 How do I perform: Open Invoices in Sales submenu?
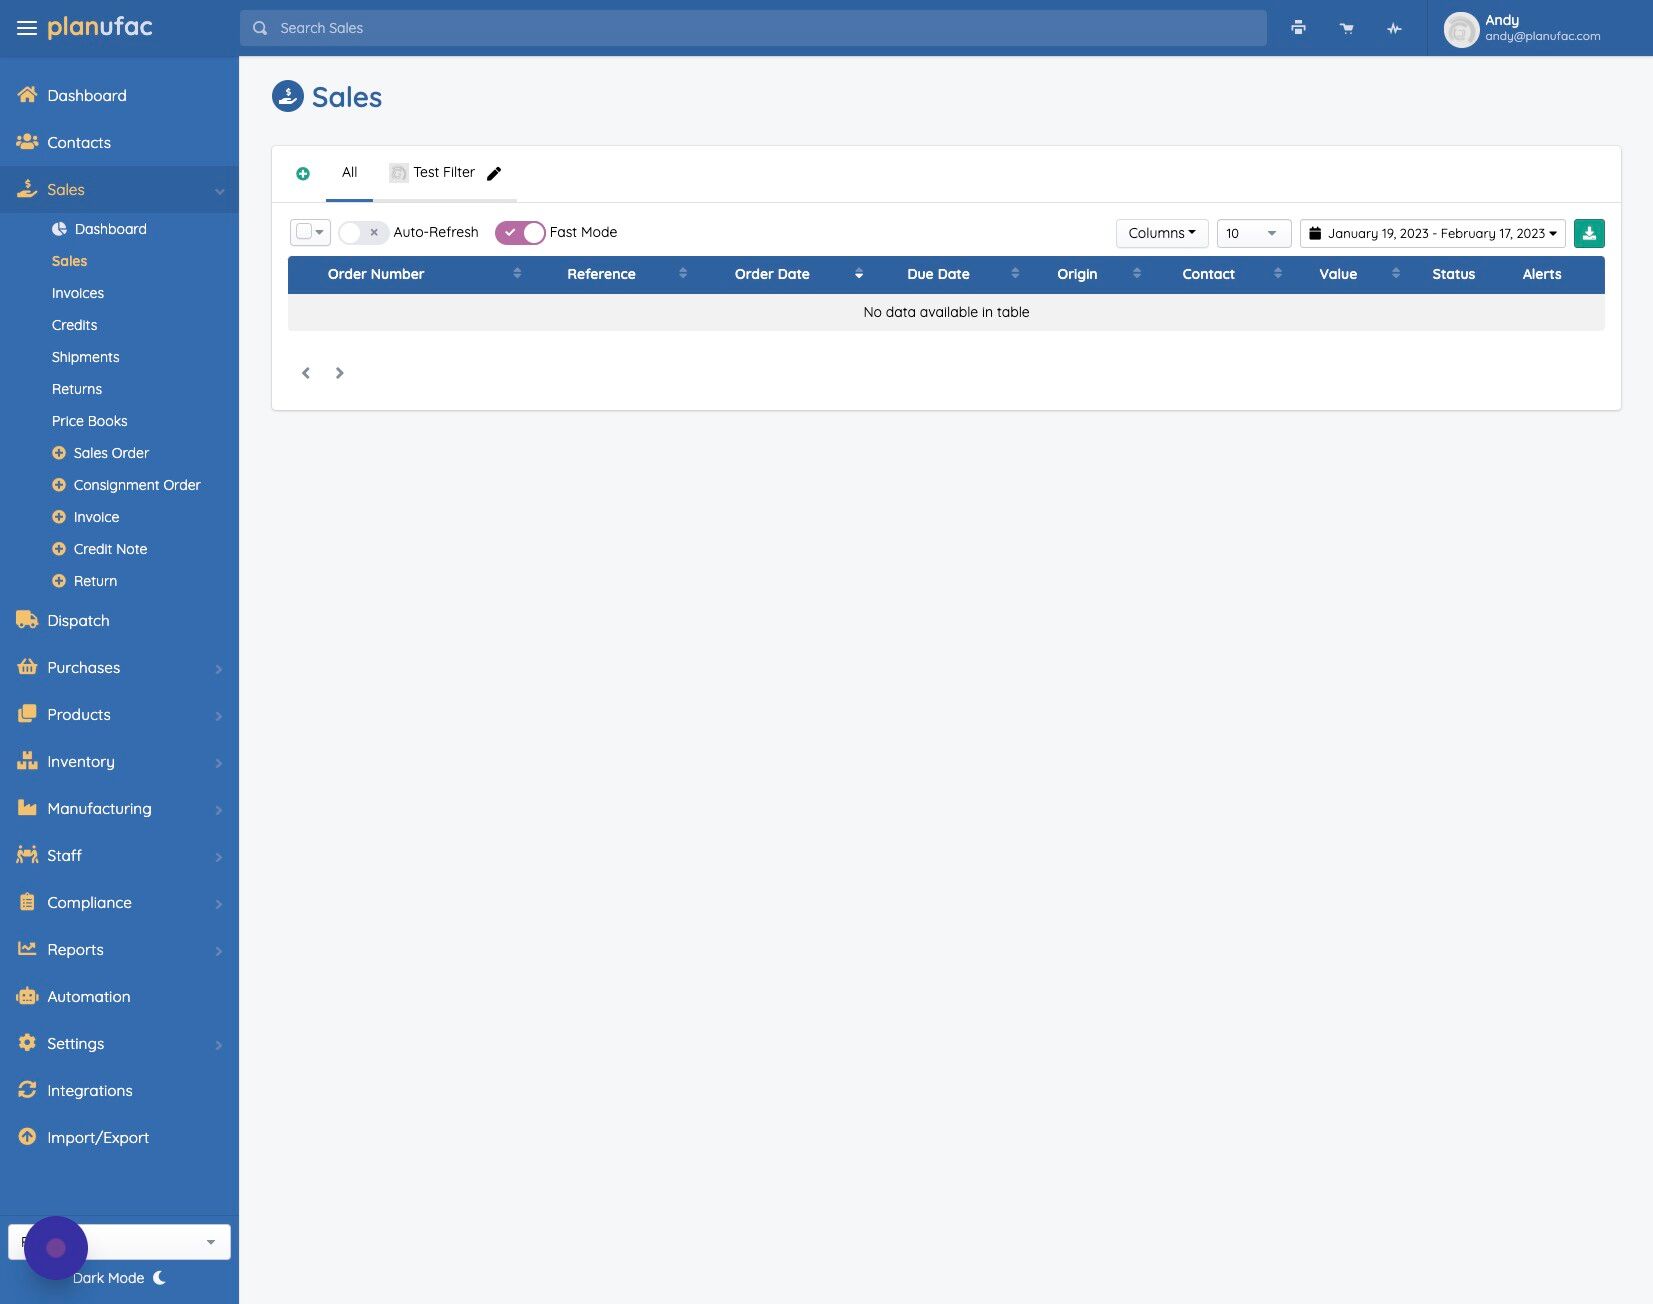click(78, 293)
